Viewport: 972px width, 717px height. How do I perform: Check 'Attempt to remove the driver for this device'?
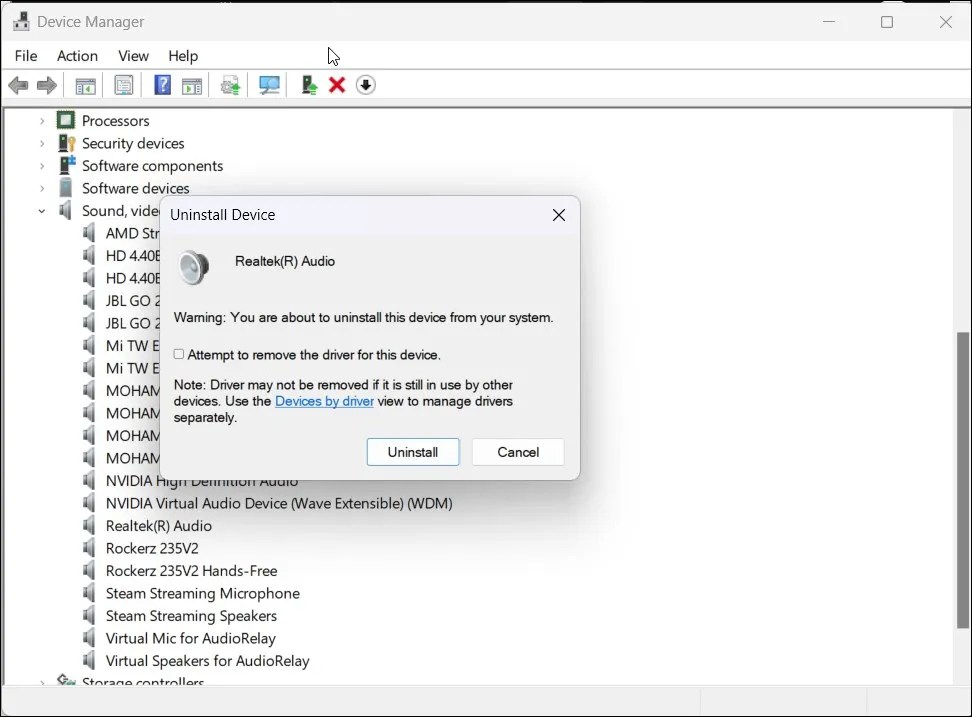click(x=178, y=354)
